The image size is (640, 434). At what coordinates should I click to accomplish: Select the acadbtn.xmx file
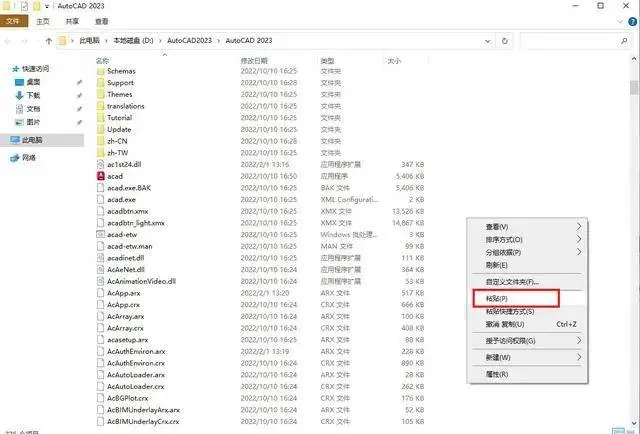pos(128,211)
